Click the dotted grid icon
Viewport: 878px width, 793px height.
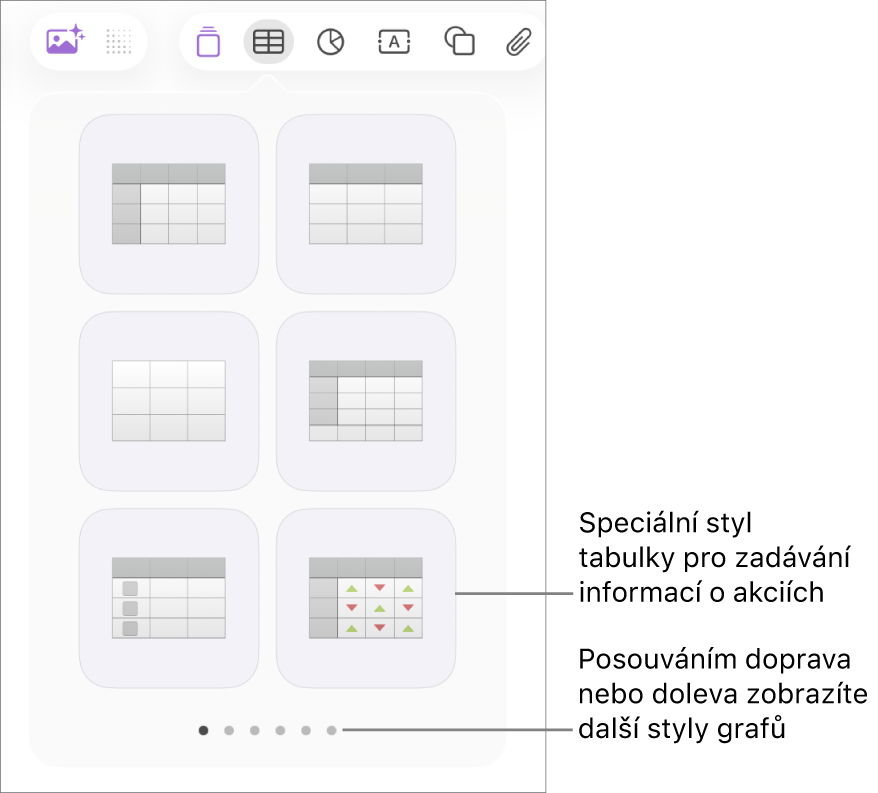click(x=119, y=42)
